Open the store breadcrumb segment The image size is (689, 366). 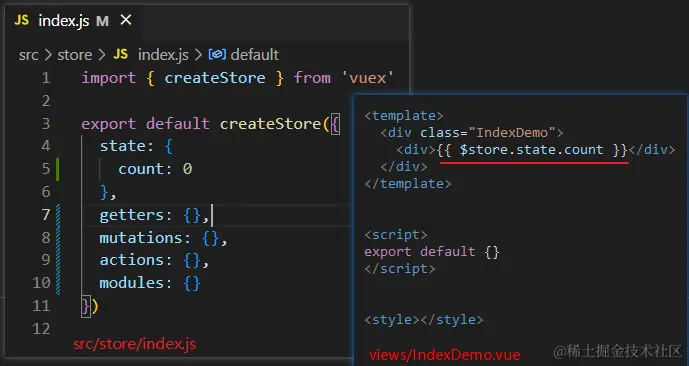(75, 55)
